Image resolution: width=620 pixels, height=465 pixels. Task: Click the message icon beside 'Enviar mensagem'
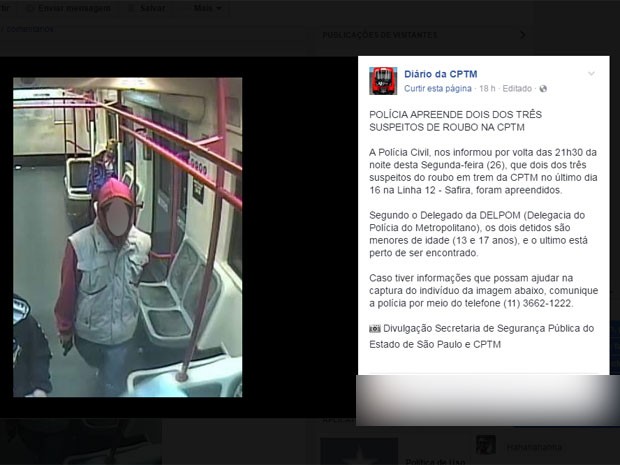pos(30,8)
